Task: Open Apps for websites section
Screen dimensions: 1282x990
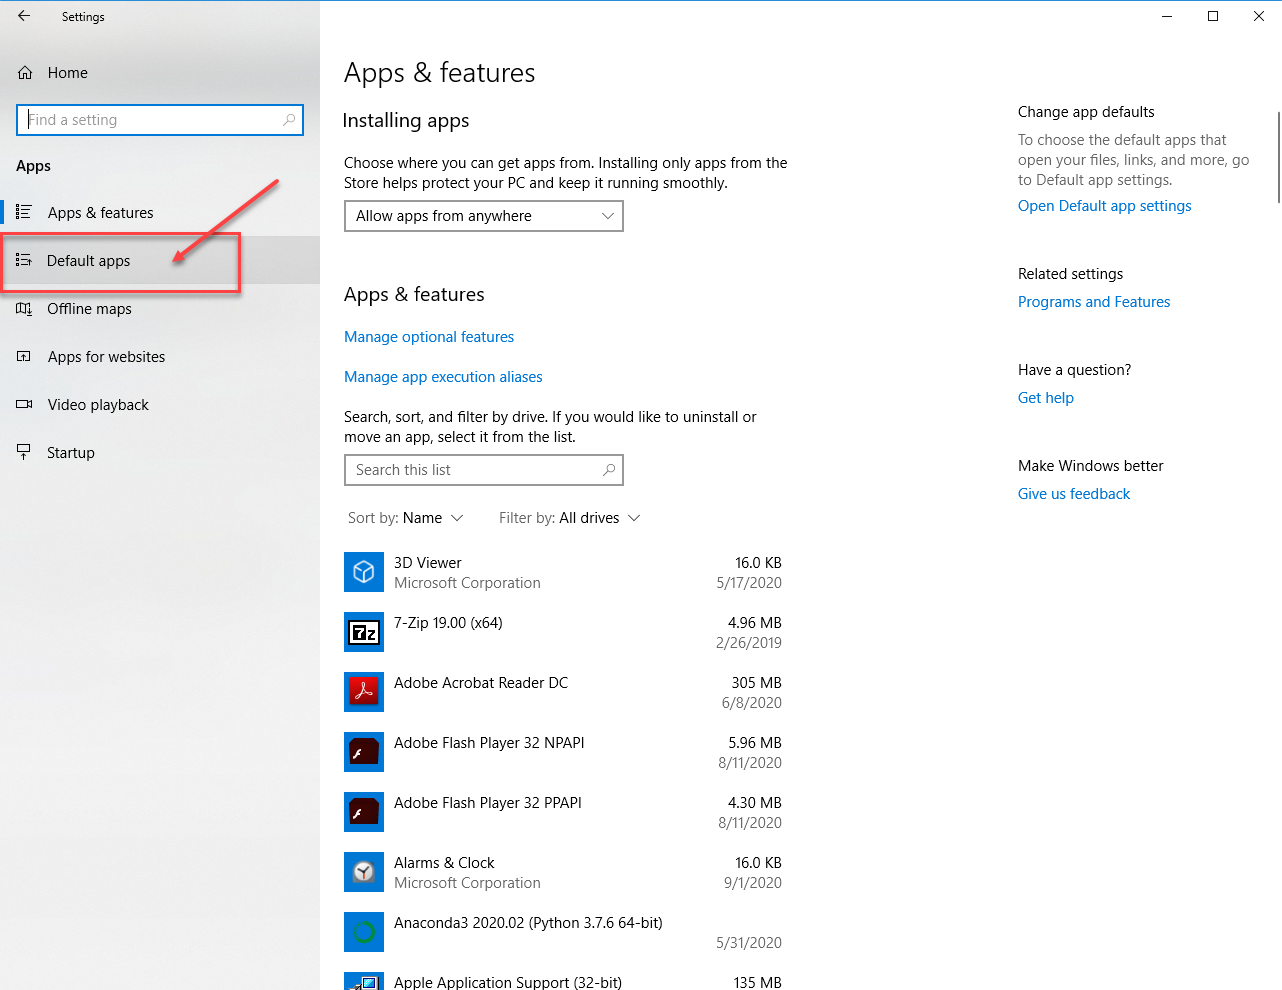Action: pos(160,356)
